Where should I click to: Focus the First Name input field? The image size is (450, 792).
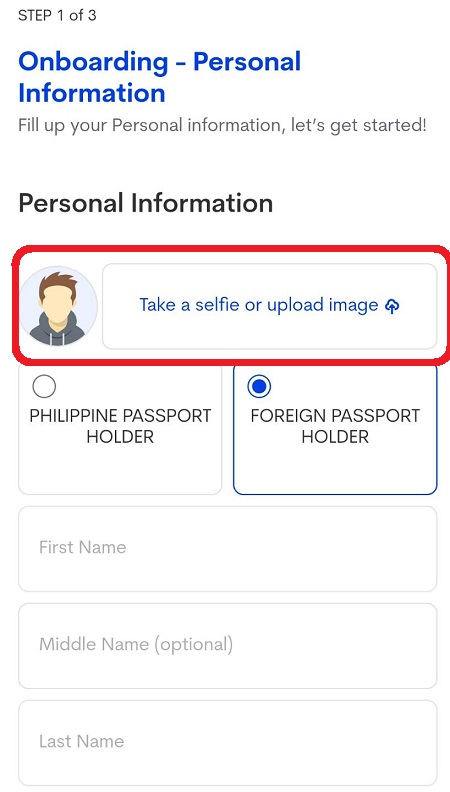(228, 549)
